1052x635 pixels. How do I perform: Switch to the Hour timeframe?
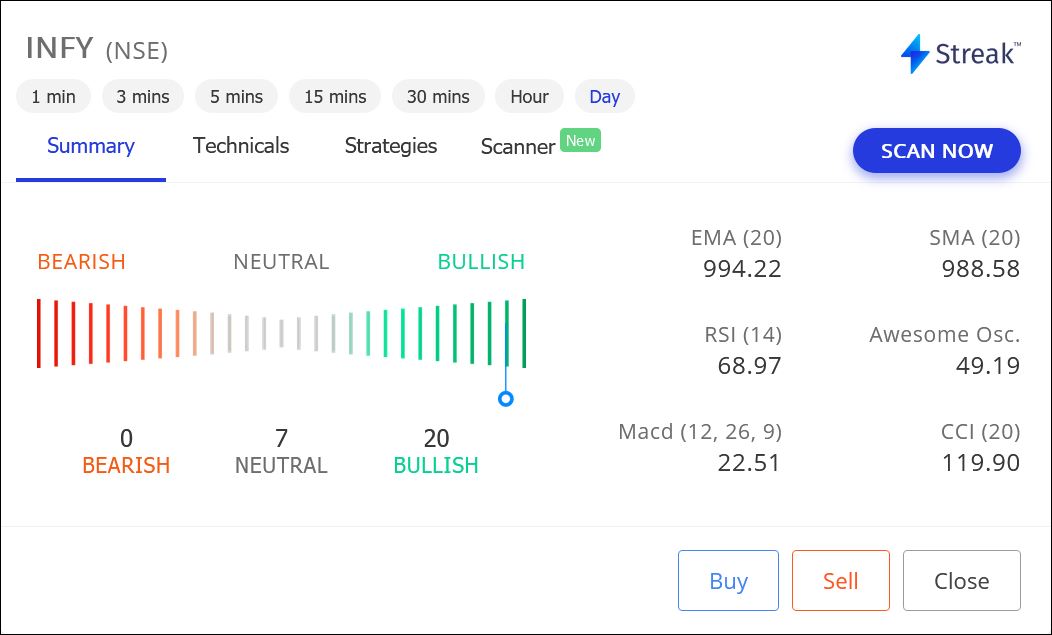[x=529, y=97]
